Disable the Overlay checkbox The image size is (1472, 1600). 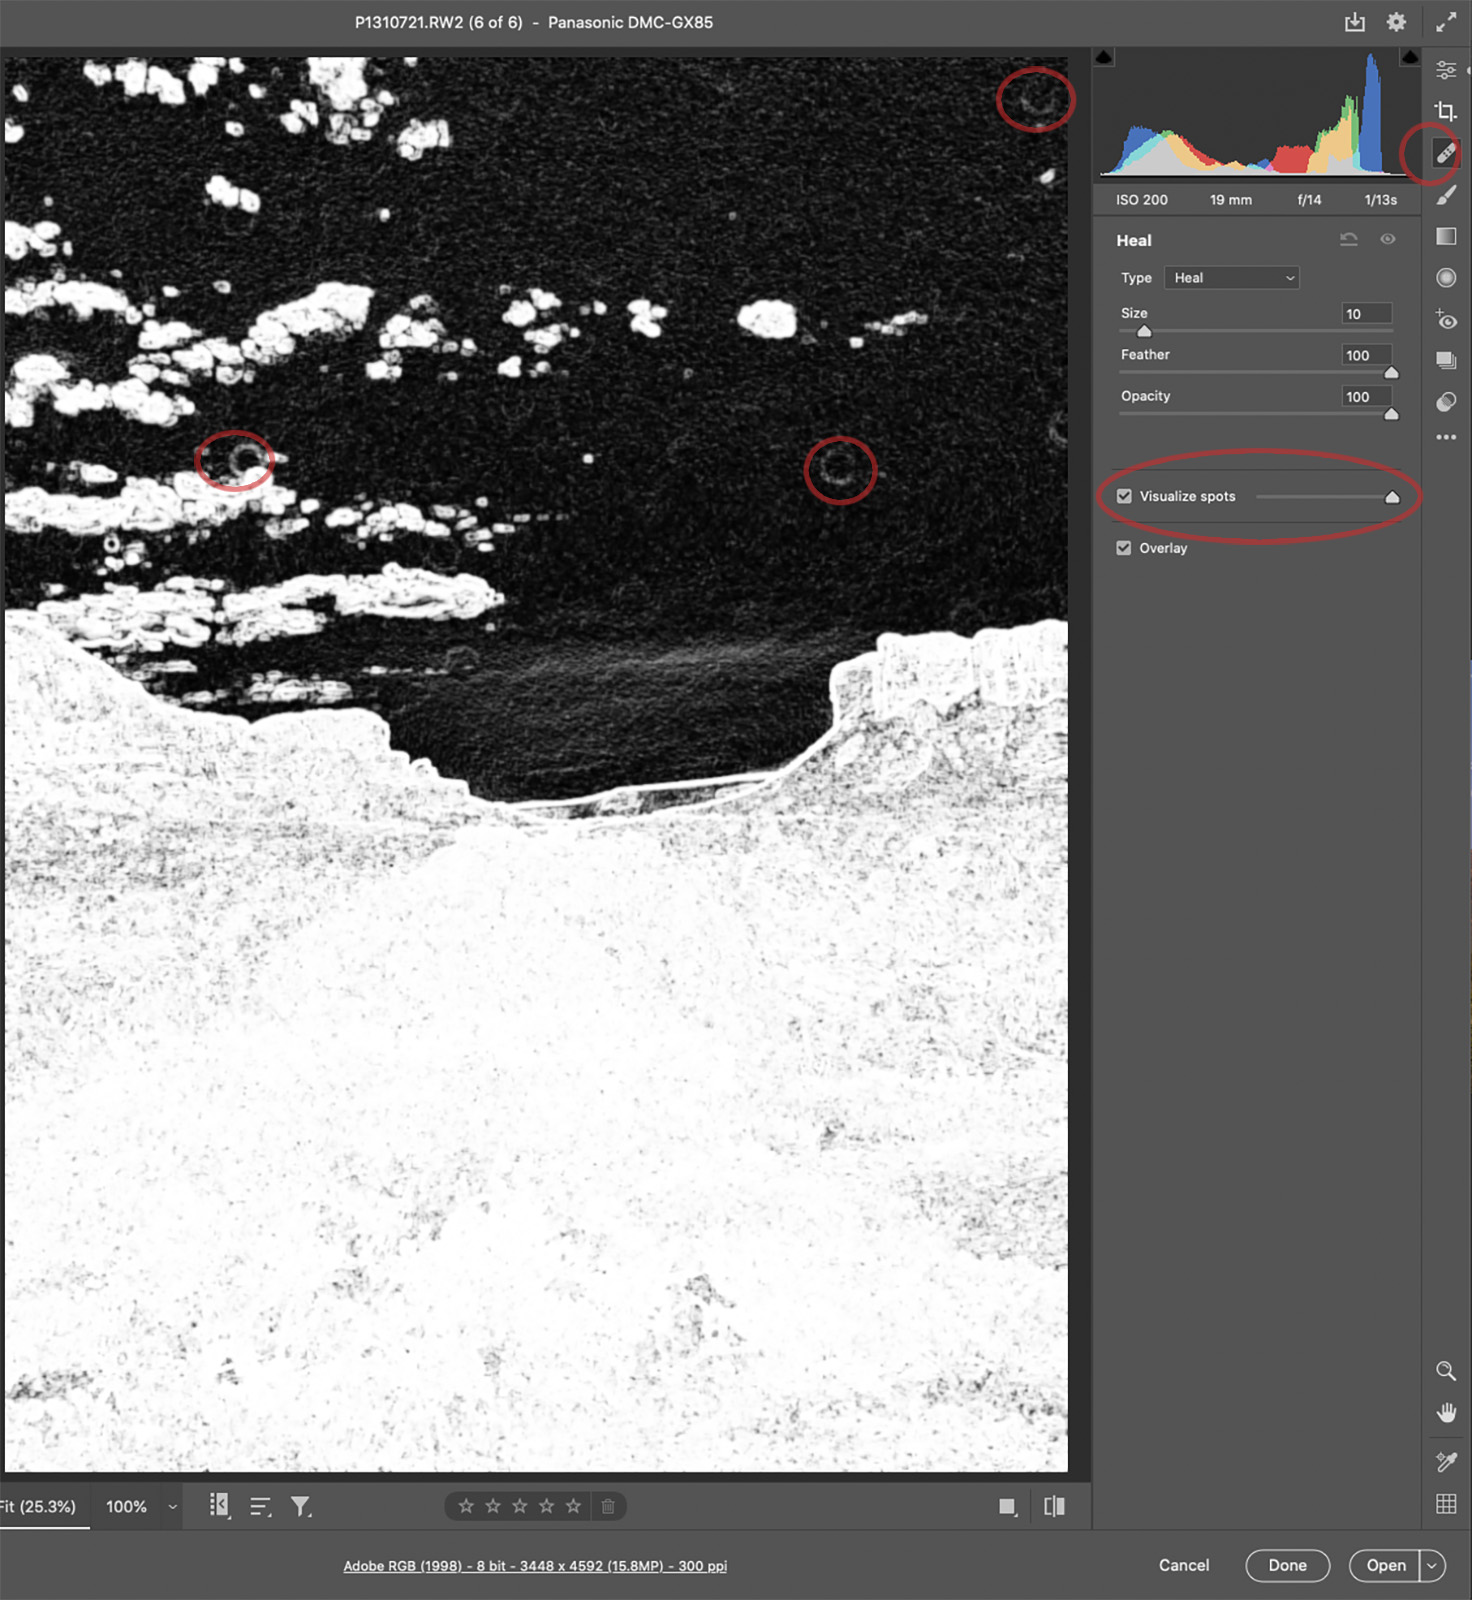pos(1124,548)
